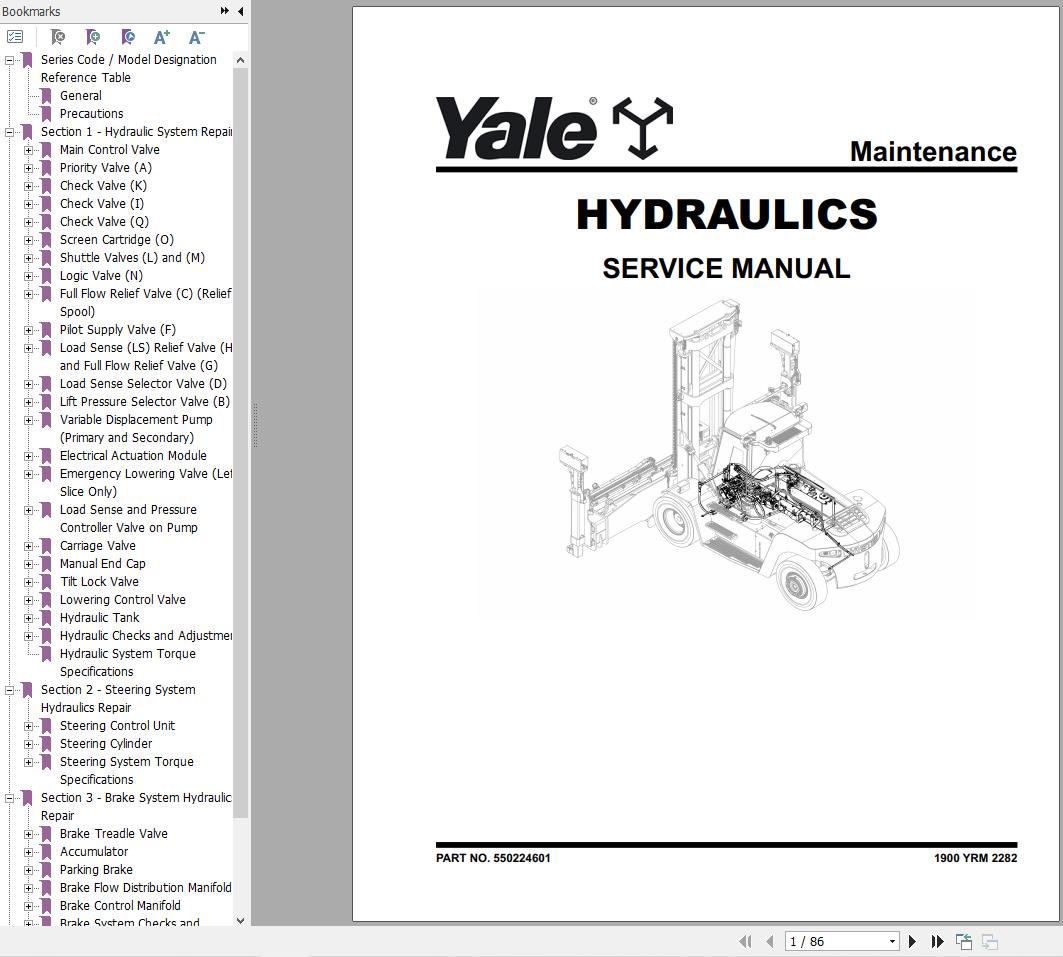Expand the Priority Valve (A) bookmark

28,168
